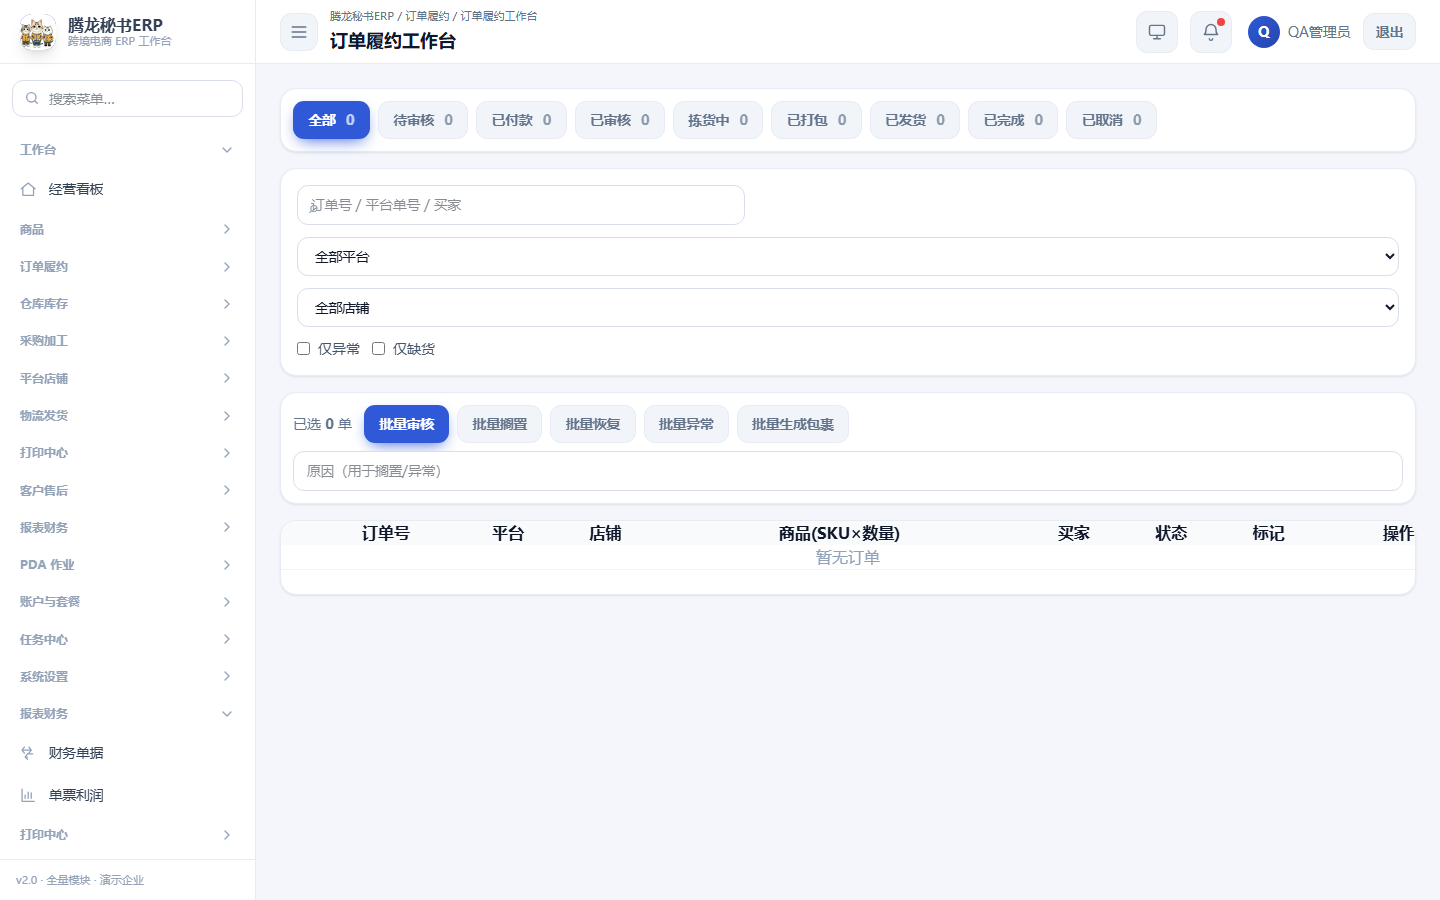
Task: Click the 平台 column header
Action: click(x=508, y=533)
